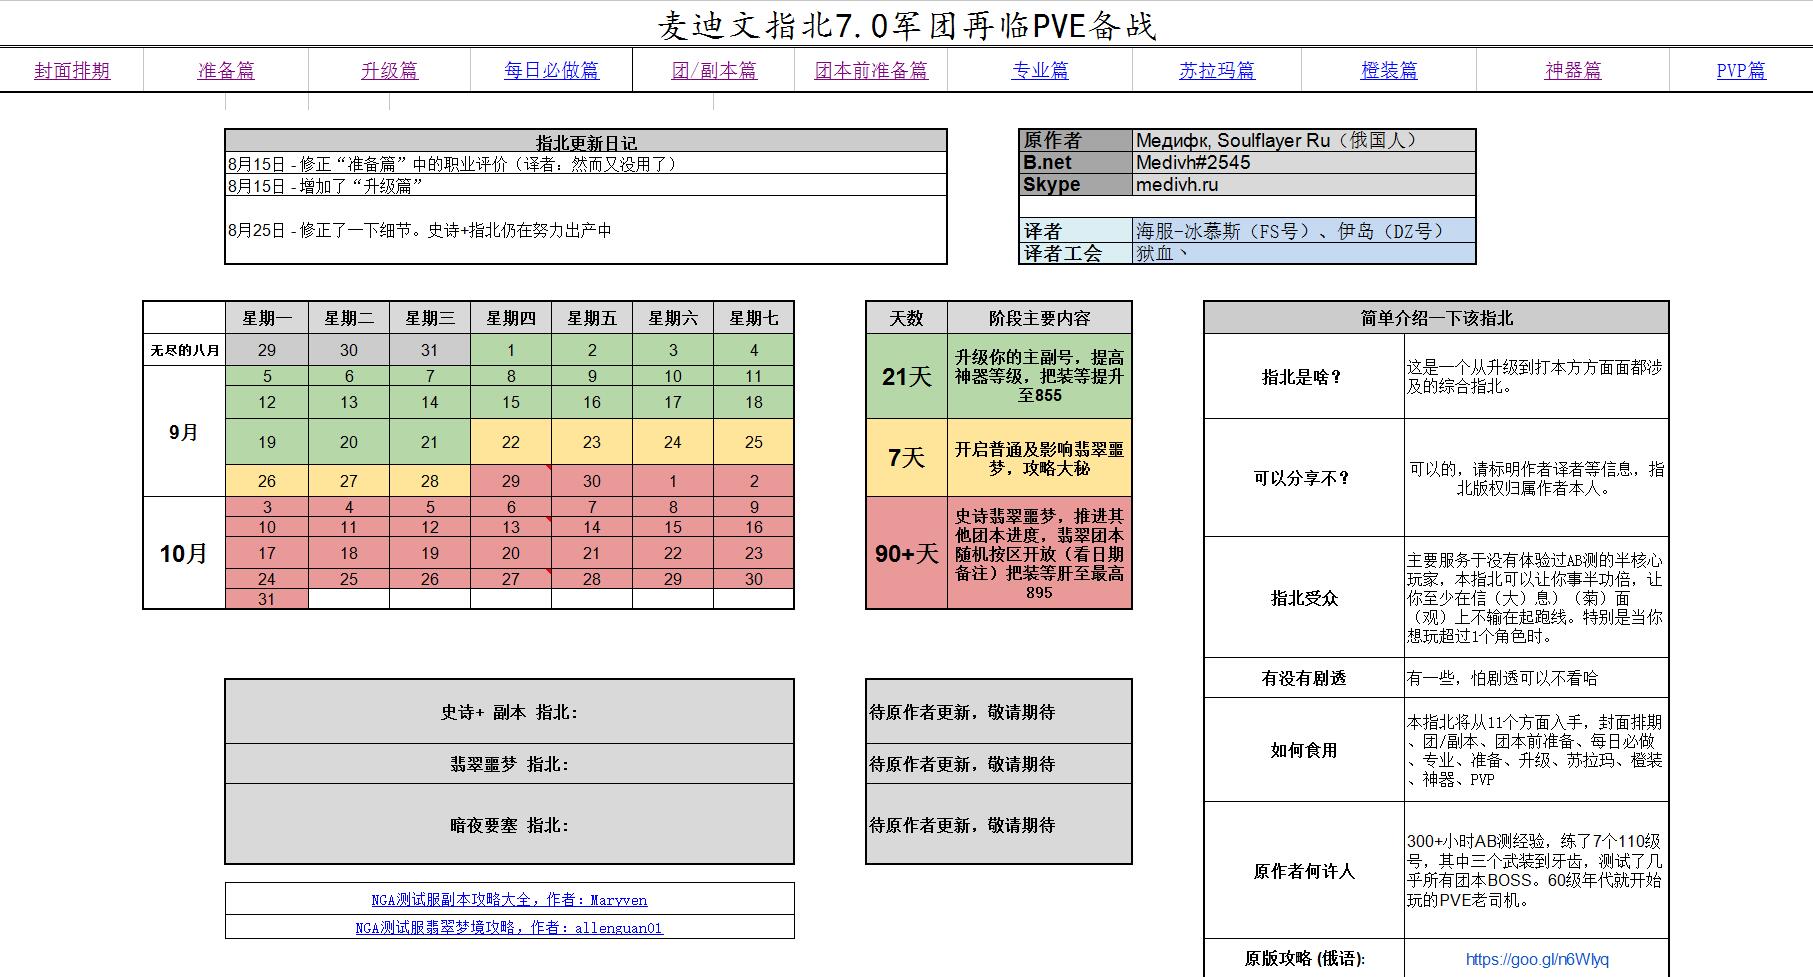
Task: Select the green 21天 stage cell
Action: point(905,378)
